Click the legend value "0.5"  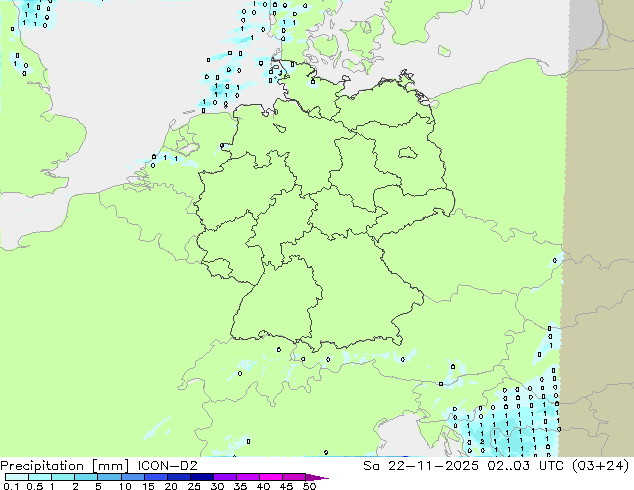point(34,486)
